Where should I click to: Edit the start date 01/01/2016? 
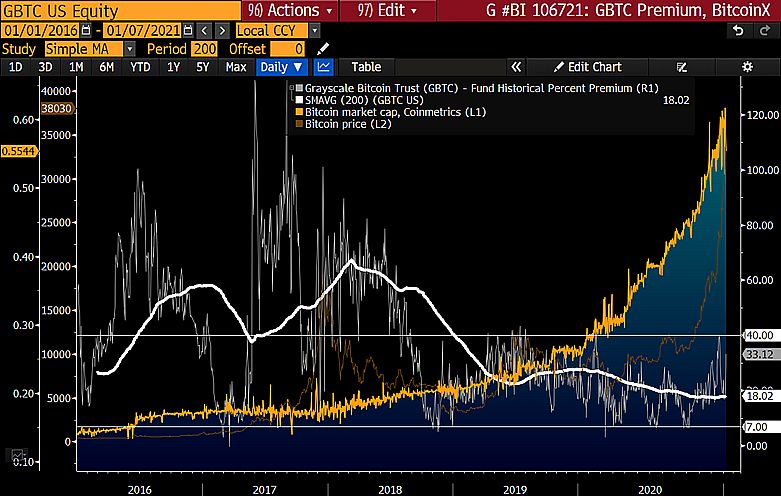pyautogui.click(x=40, y=31)
